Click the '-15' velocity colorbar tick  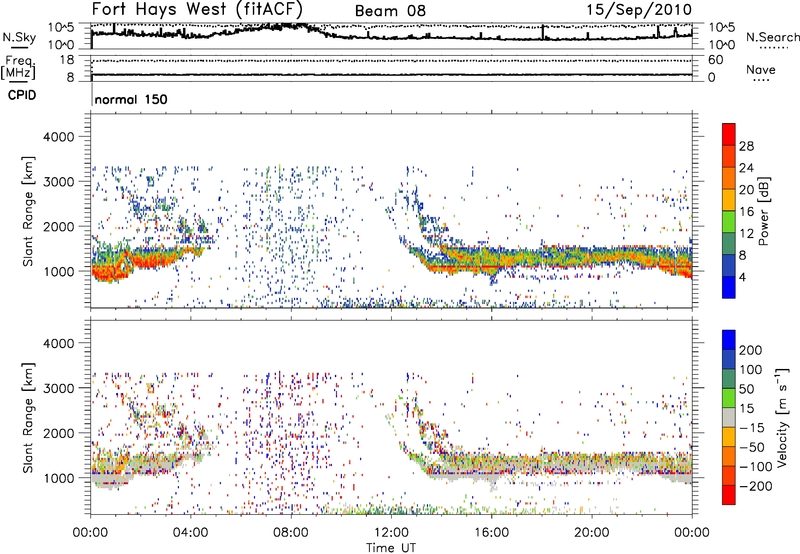coord(752,427)
